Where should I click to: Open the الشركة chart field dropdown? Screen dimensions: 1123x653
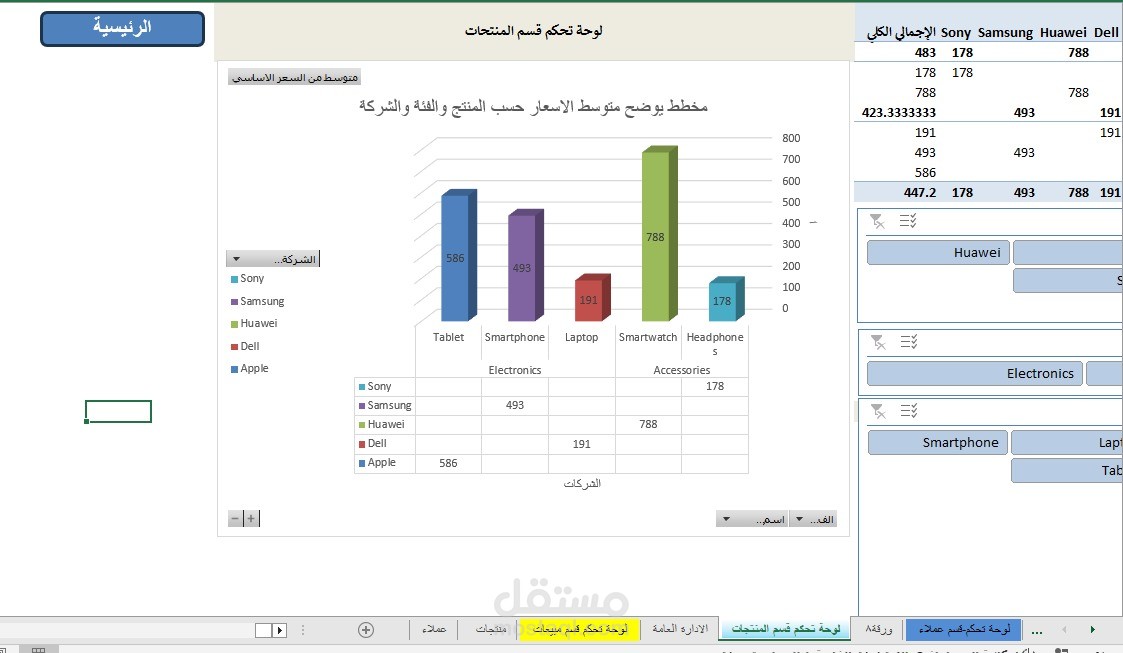pos(273,259)
